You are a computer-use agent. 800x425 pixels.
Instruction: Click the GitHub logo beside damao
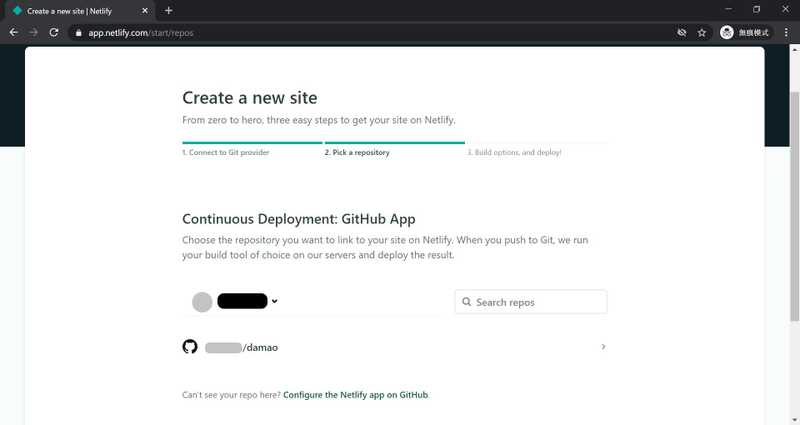point(190,347)
